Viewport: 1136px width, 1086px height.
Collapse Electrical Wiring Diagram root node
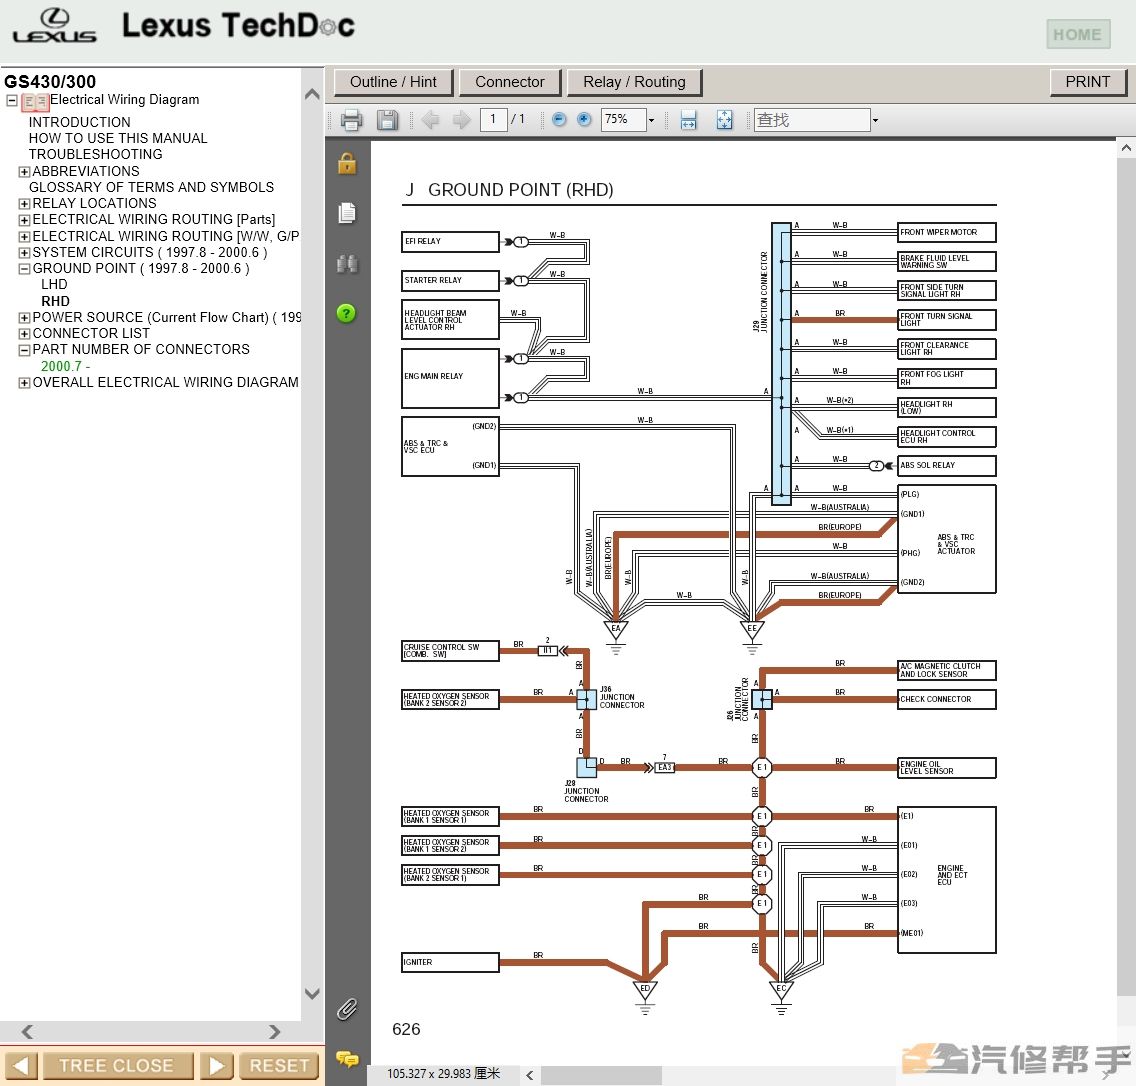[12, 101]
